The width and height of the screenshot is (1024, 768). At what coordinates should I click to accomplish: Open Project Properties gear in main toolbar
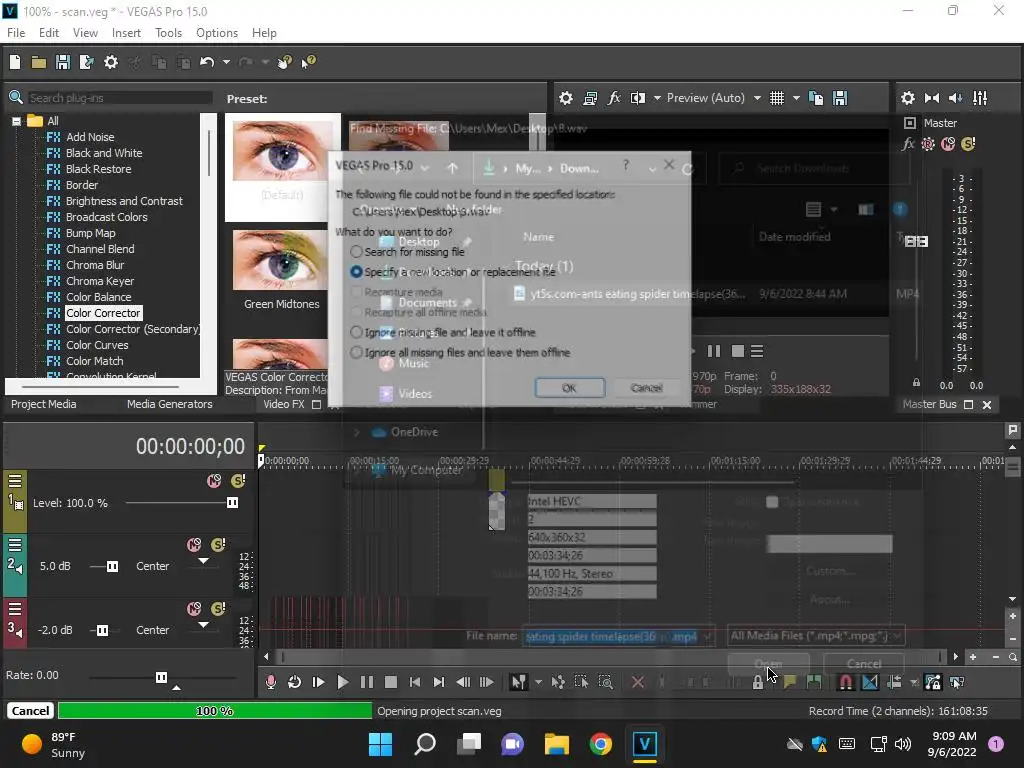[111, 62]
